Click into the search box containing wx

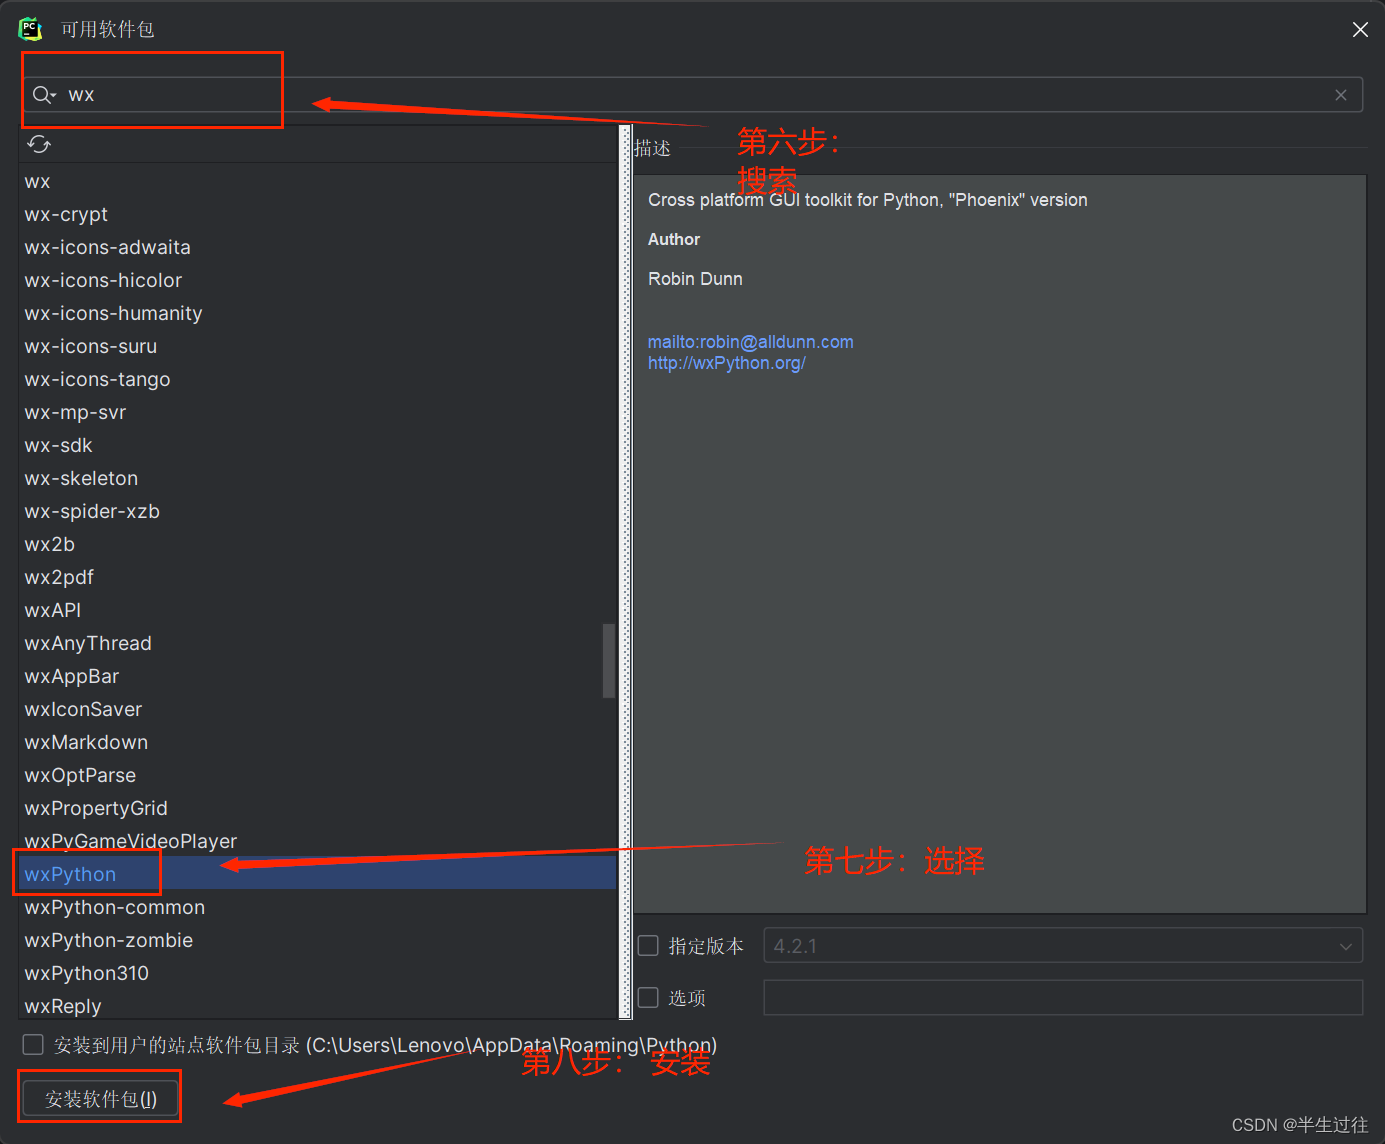coord(692,95)
